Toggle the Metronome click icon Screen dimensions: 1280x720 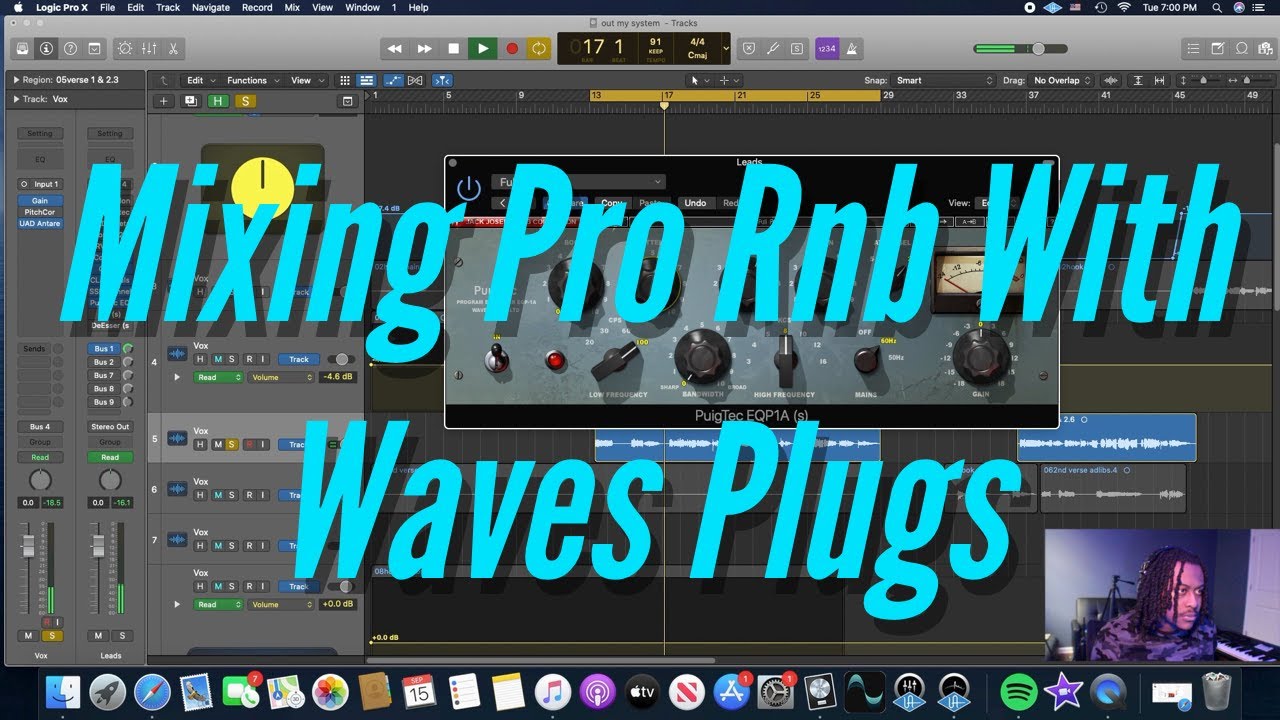851,48
